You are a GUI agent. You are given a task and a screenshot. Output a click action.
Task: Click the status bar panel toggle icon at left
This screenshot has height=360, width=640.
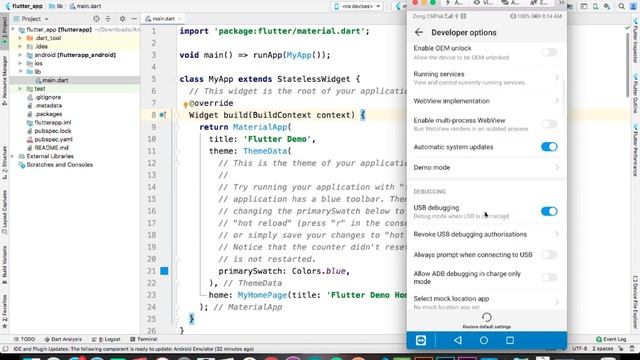5,349
